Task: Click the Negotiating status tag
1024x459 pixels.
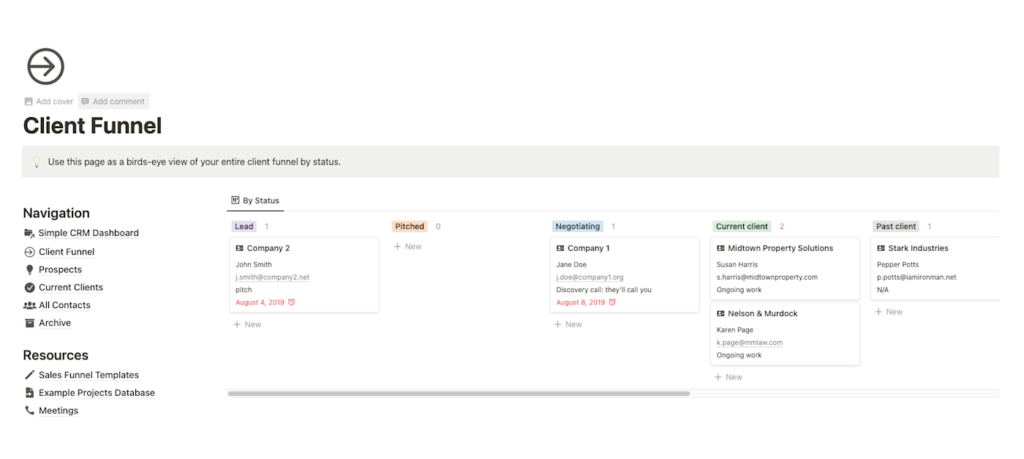Action: coord(577,227)
